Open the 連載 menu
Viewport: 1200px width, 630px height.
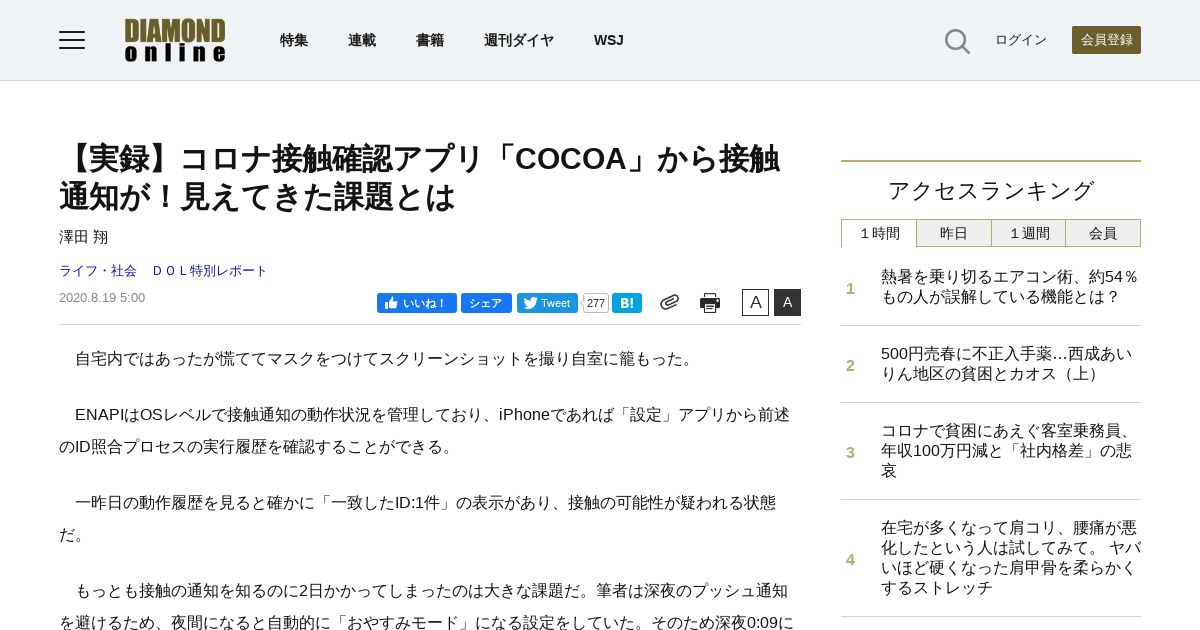(362, 40)
